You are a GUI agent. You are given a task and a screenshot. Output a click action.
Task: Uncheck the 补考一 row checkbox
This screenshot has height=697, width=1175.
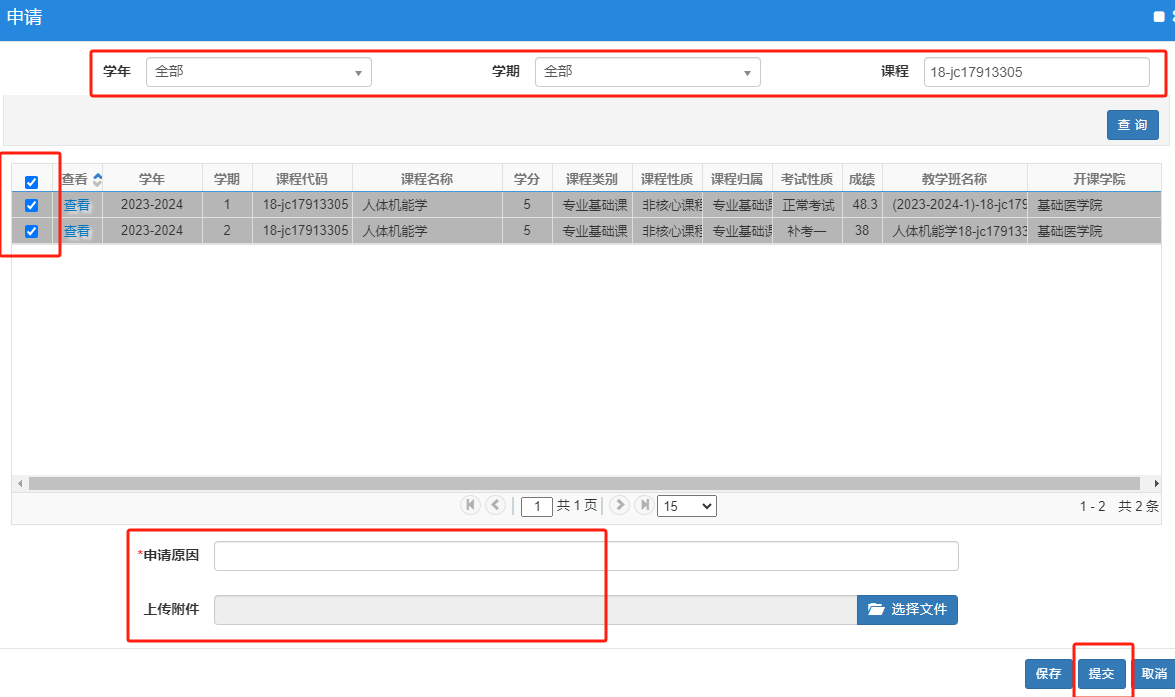[31, 231]
